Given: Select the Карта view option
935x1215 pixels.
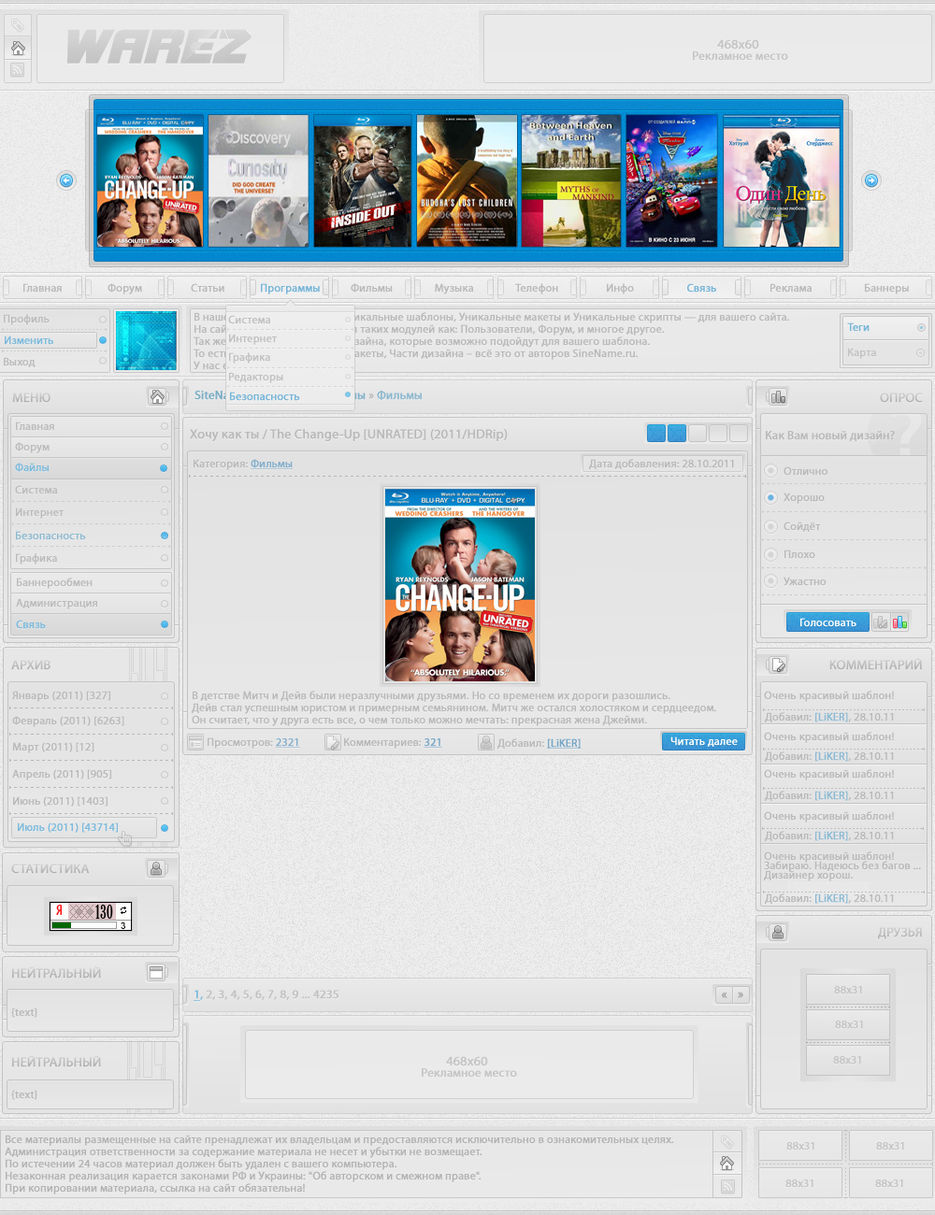Looking at the screenshot, I should [886, 352].
